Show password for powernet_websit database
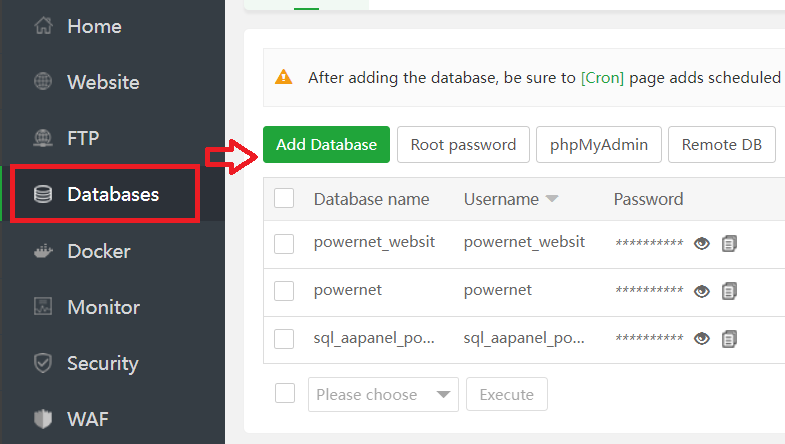 [x=702, y=243]
